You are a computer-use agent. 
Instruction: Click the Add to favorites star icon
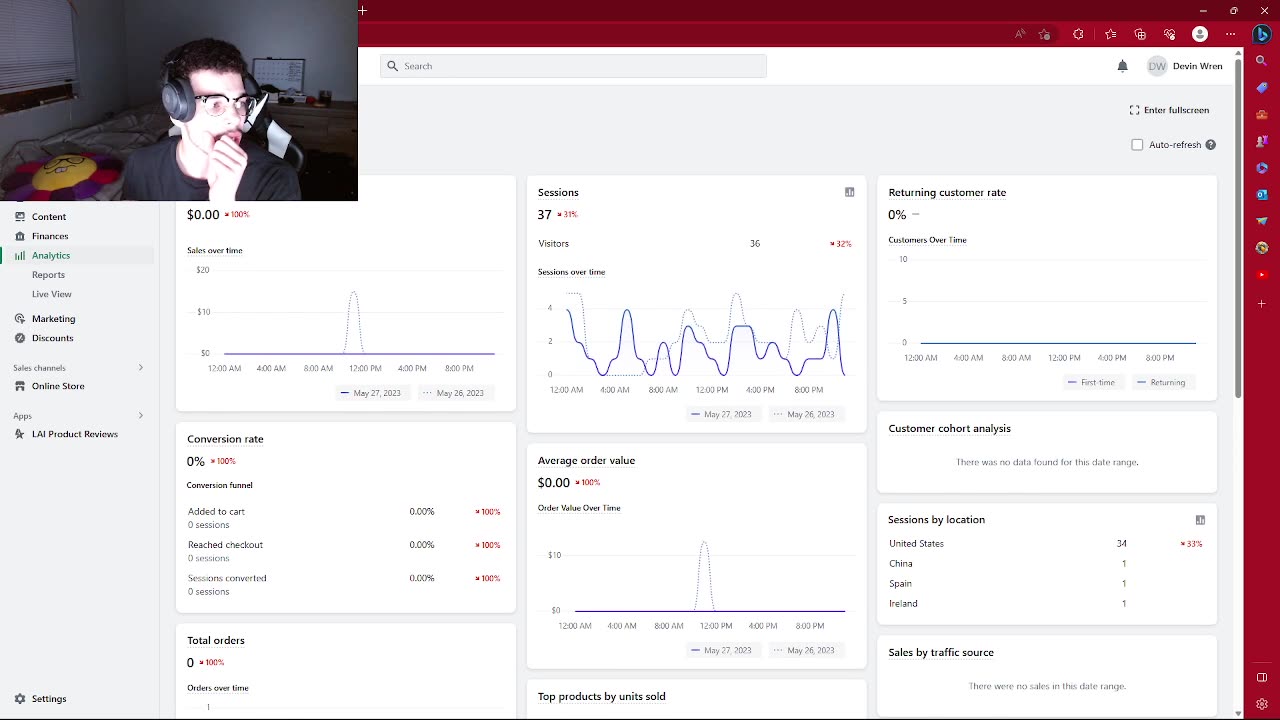coord(1044,34)
